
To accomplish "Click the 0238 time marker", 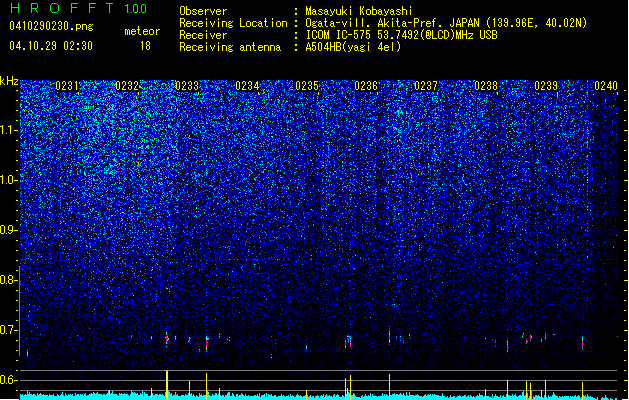I will pos(486,86).
